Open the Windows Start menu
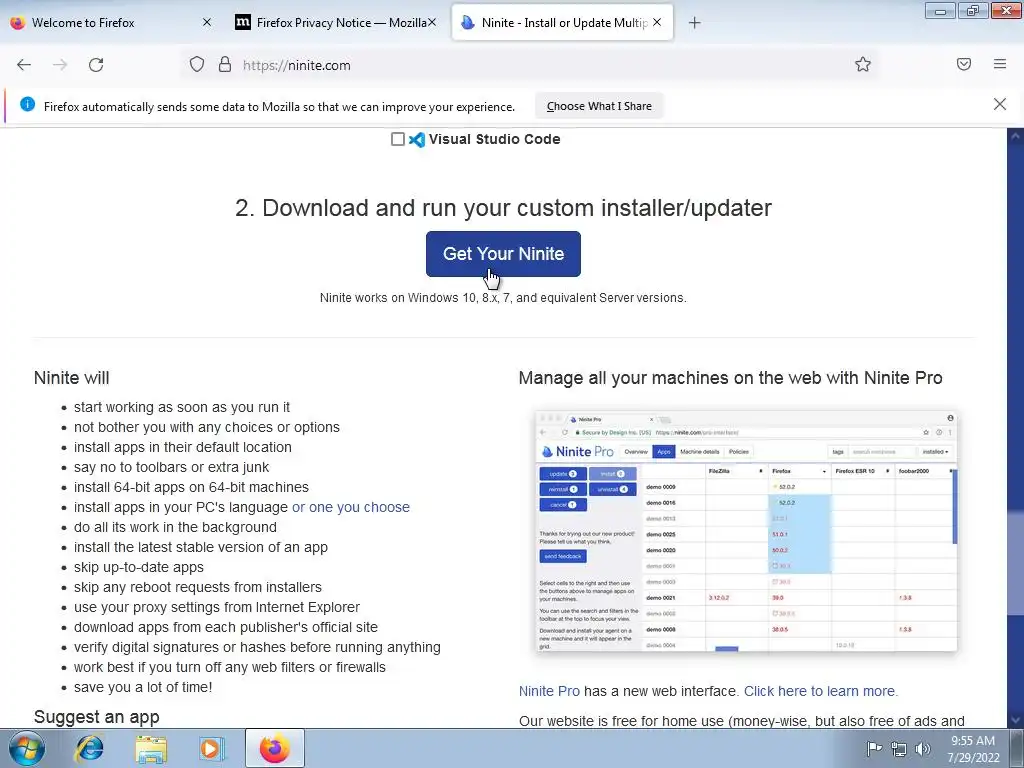 pyautogui.click(x=27, y=748)
